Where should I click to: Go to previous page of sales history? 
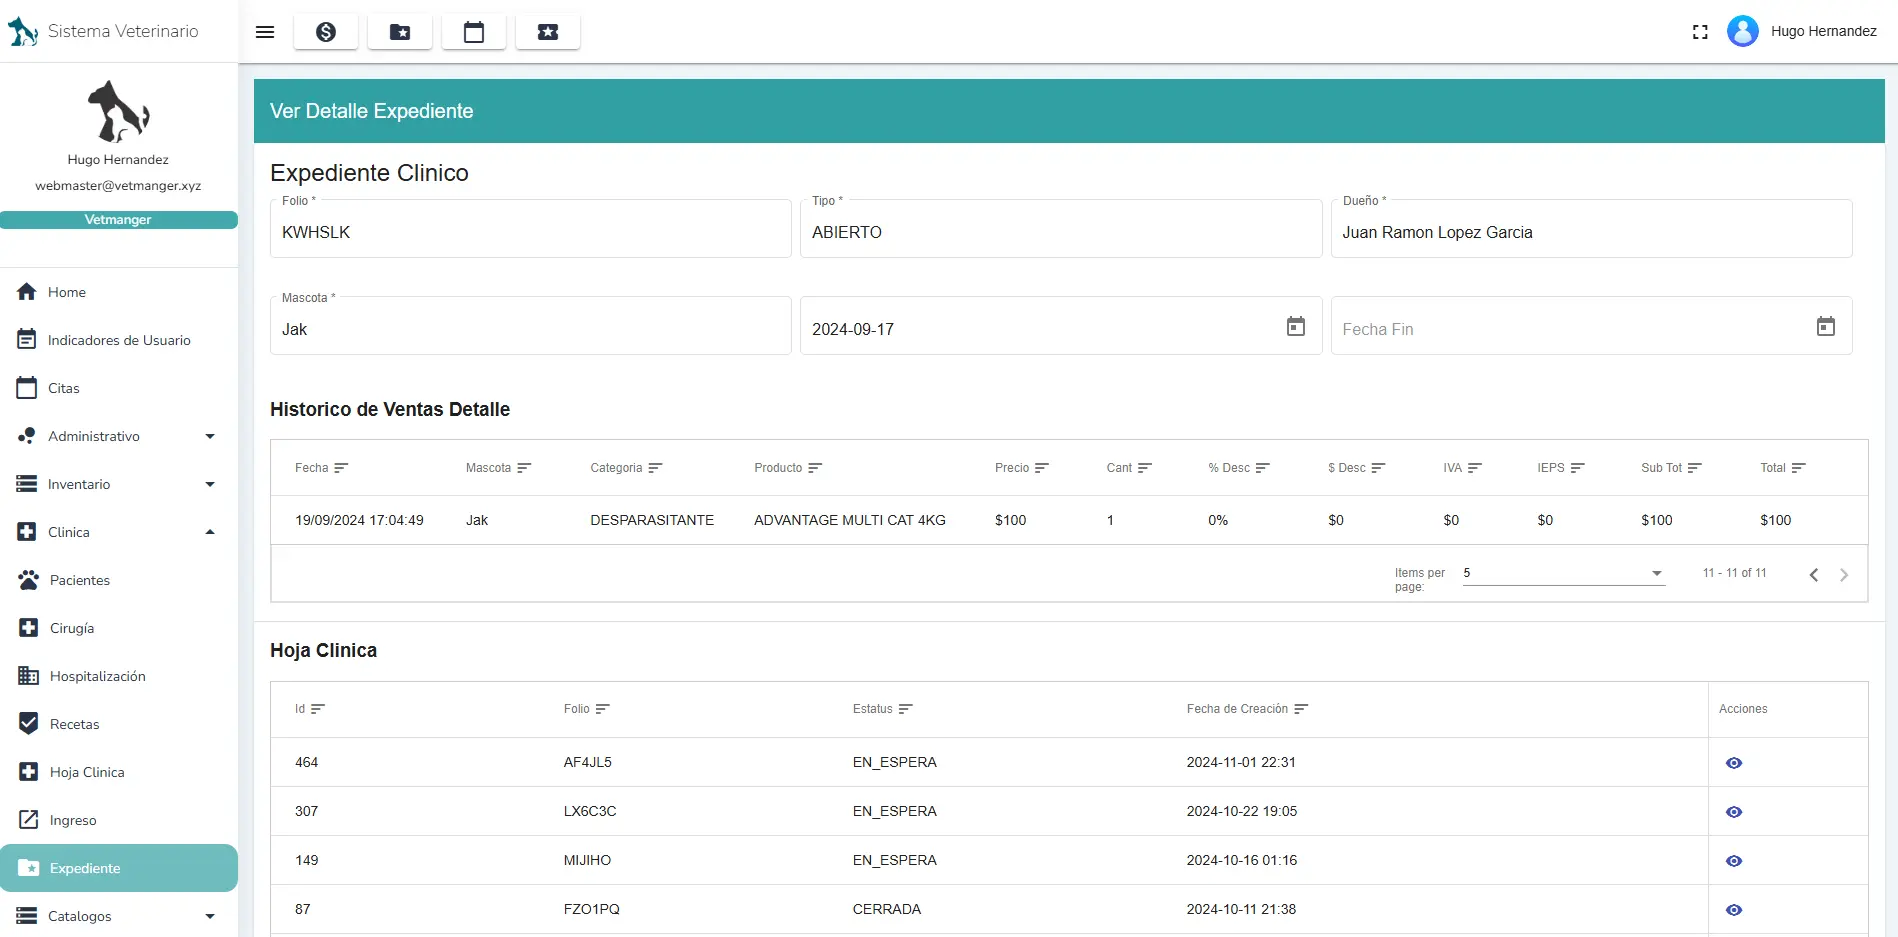(1814, 574)
